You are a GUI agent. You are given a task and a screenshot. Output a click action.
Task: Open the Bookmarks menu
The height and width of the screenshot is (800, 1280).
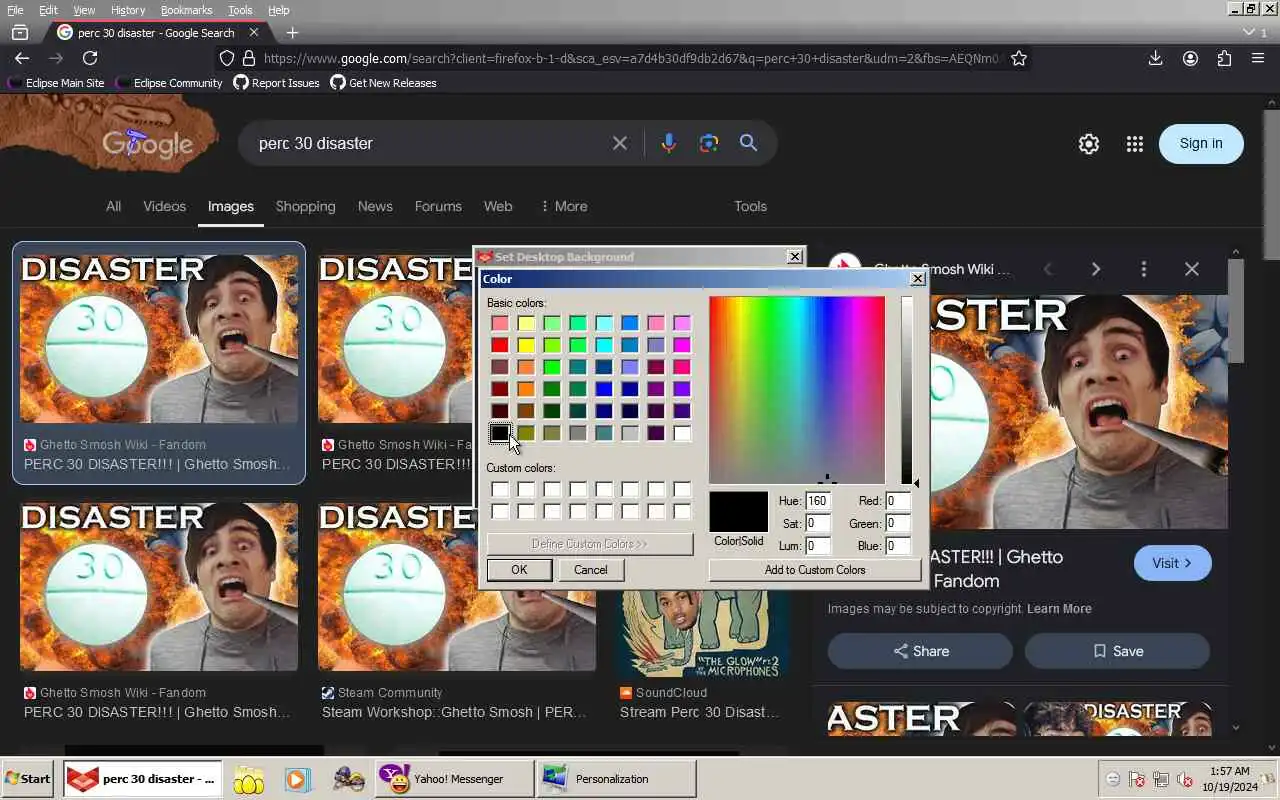[x=186, y=10]
